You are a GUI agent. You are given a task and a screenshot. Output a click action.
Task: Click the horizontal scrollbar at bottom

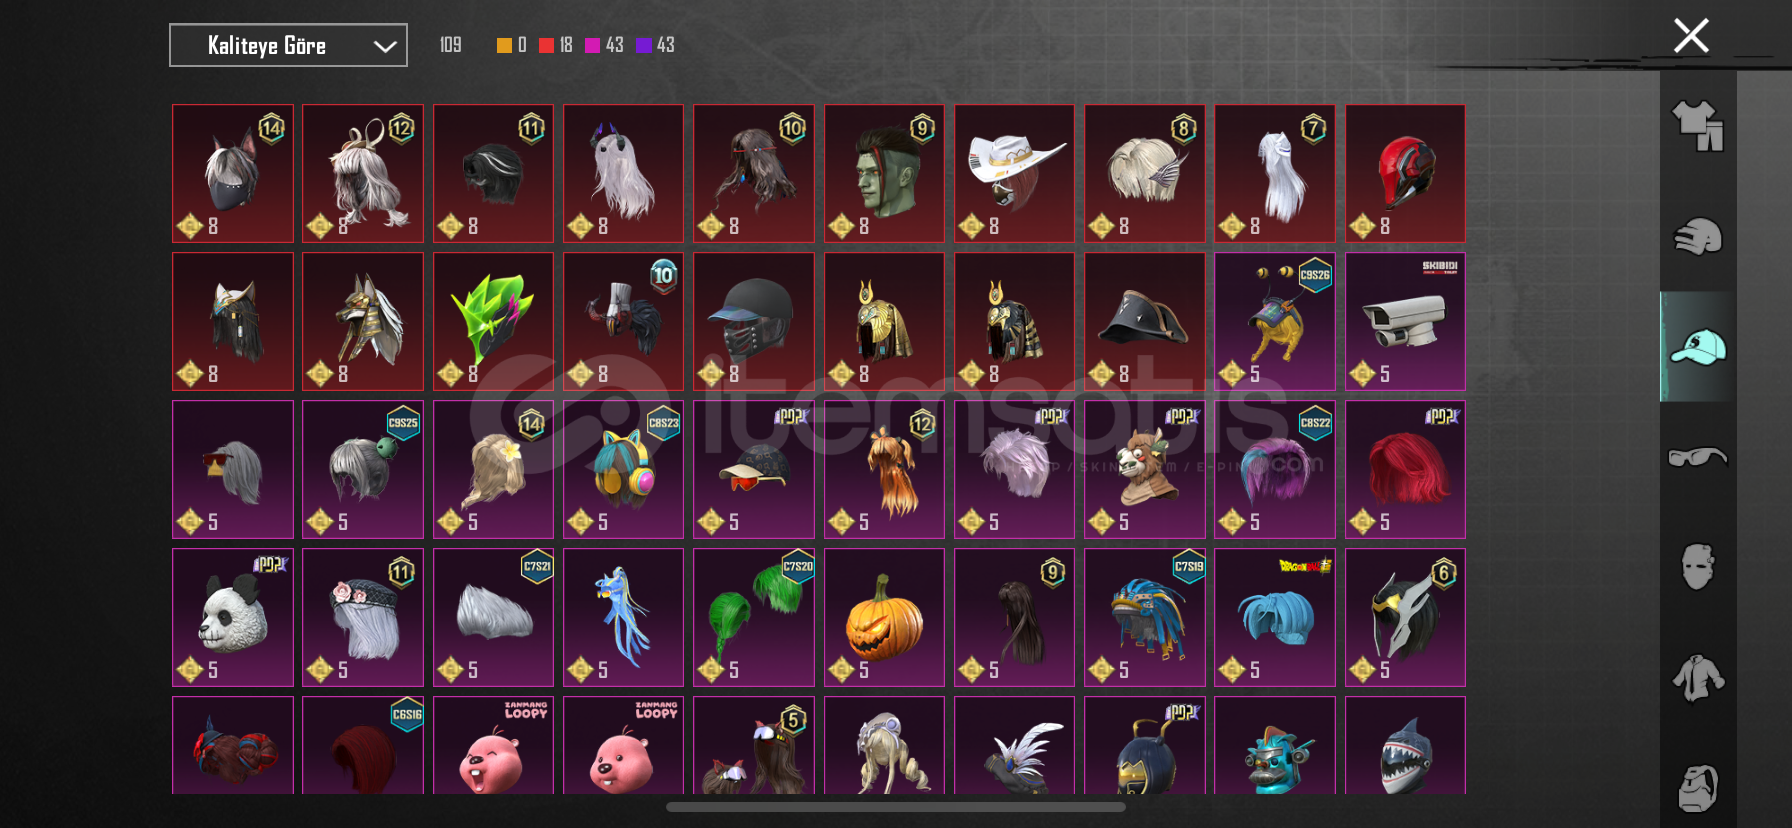[896, 807]
